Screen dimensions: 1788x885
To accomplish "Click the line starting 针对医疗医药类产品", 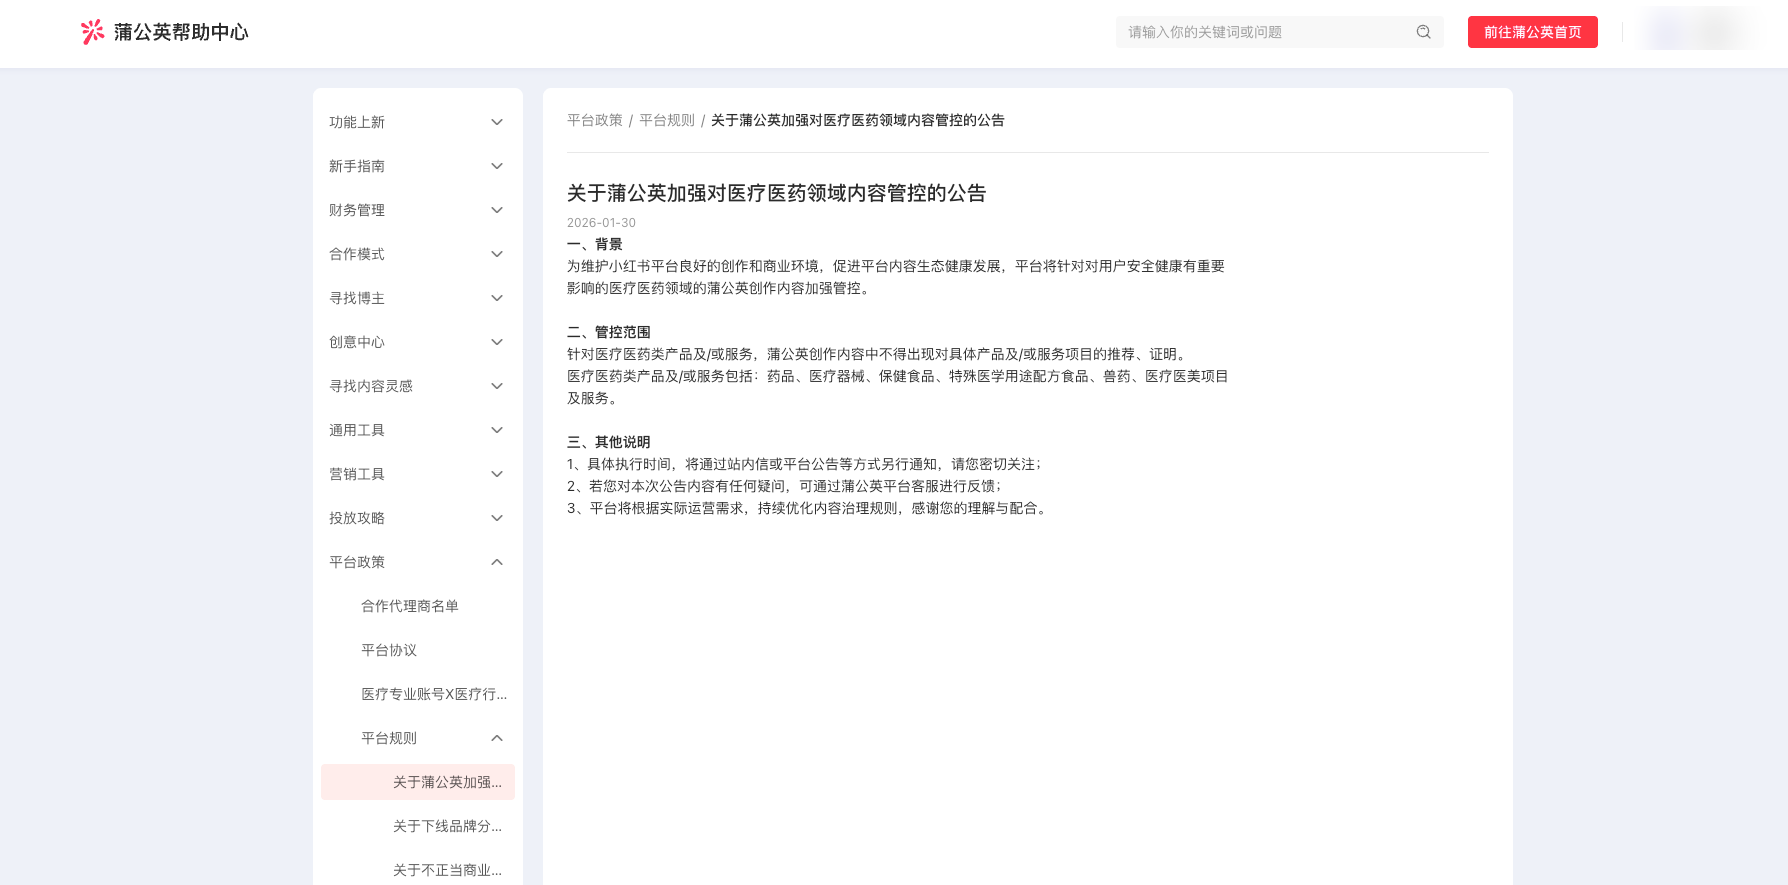I will (x=879, y=354).
